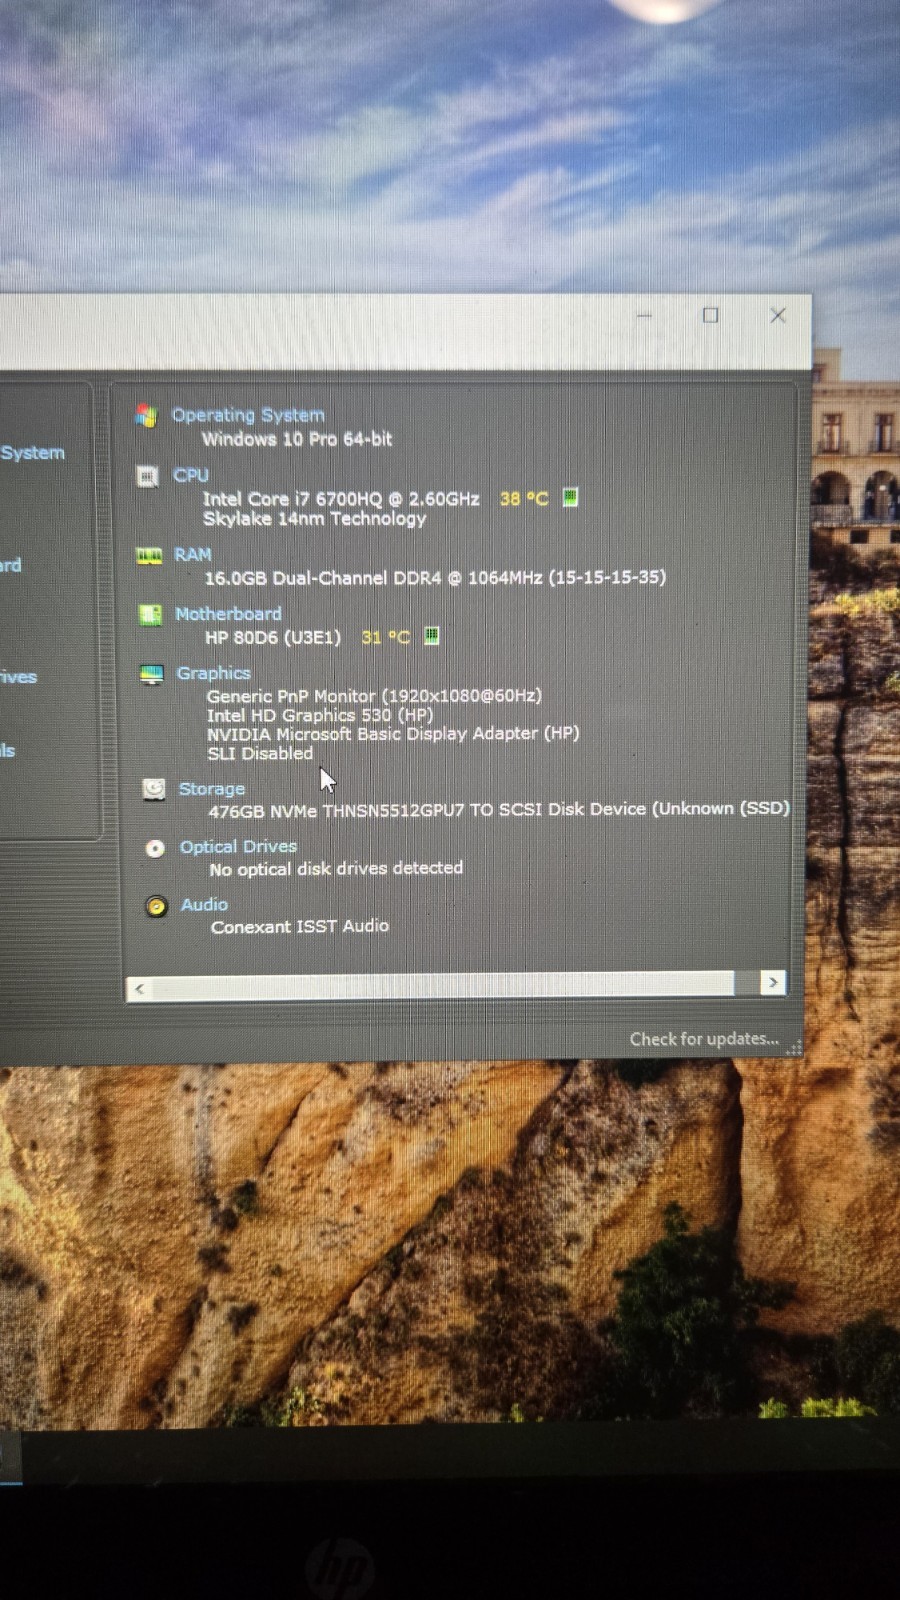Click the Optical Drives disc icon

155,848
